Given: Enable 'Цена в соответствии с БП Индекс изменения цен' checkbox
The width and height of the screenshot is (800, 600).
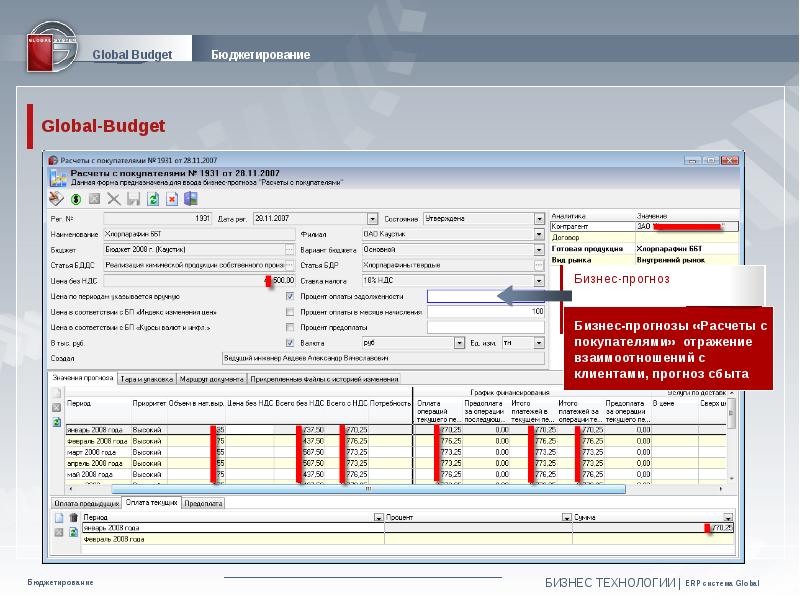Looking at the screenshot, I should pyautogui.click(x=290, y=312).
